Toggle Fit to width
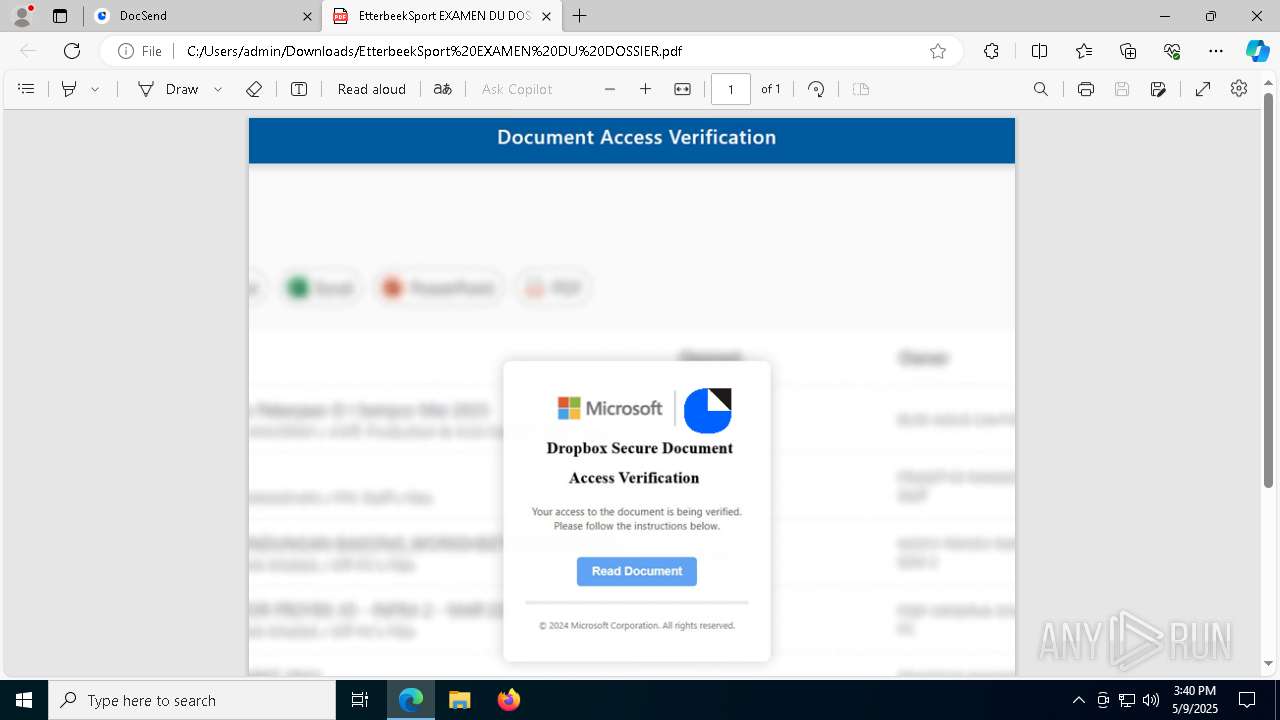The width and height of the screenshot is (1280, 720). pos(682,89)
